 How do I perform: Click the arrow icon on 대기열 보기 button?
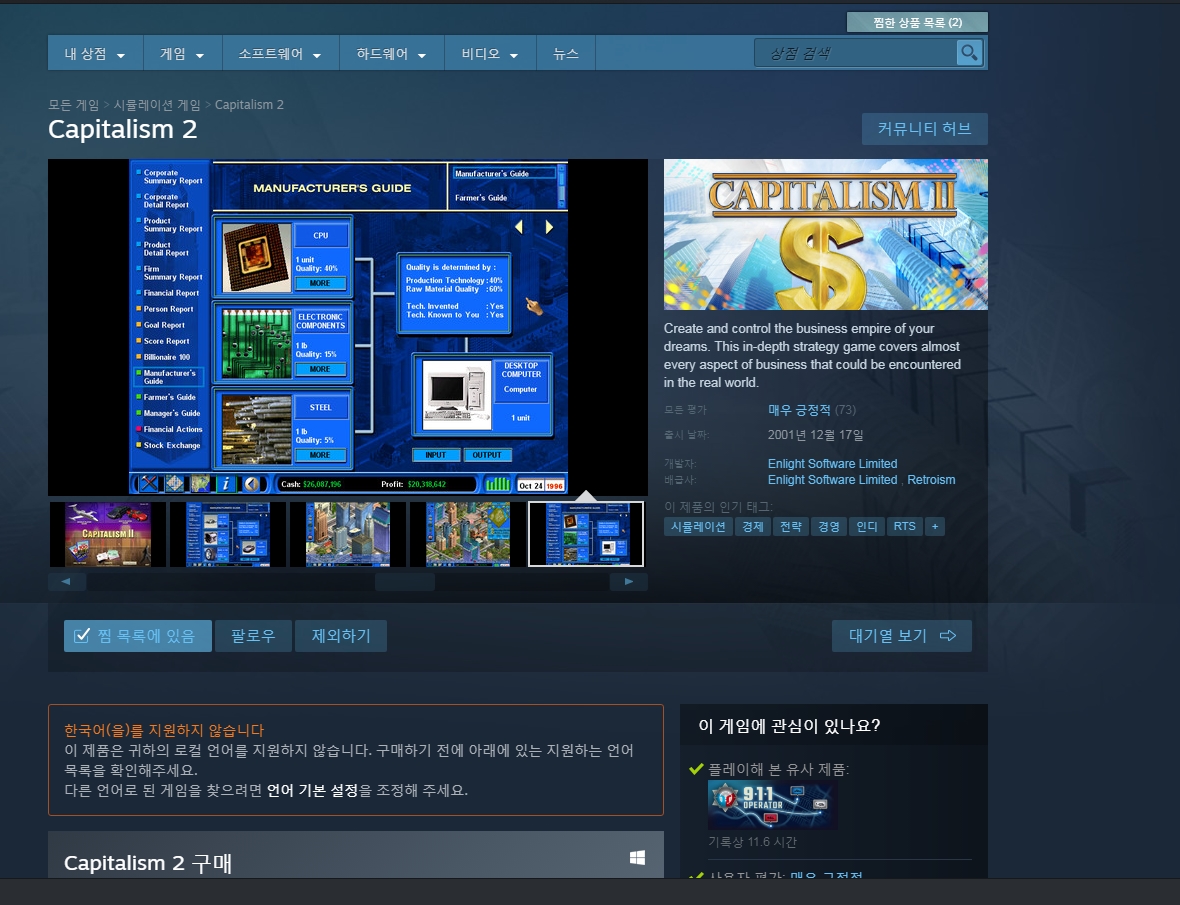click(x=948, y=636)
